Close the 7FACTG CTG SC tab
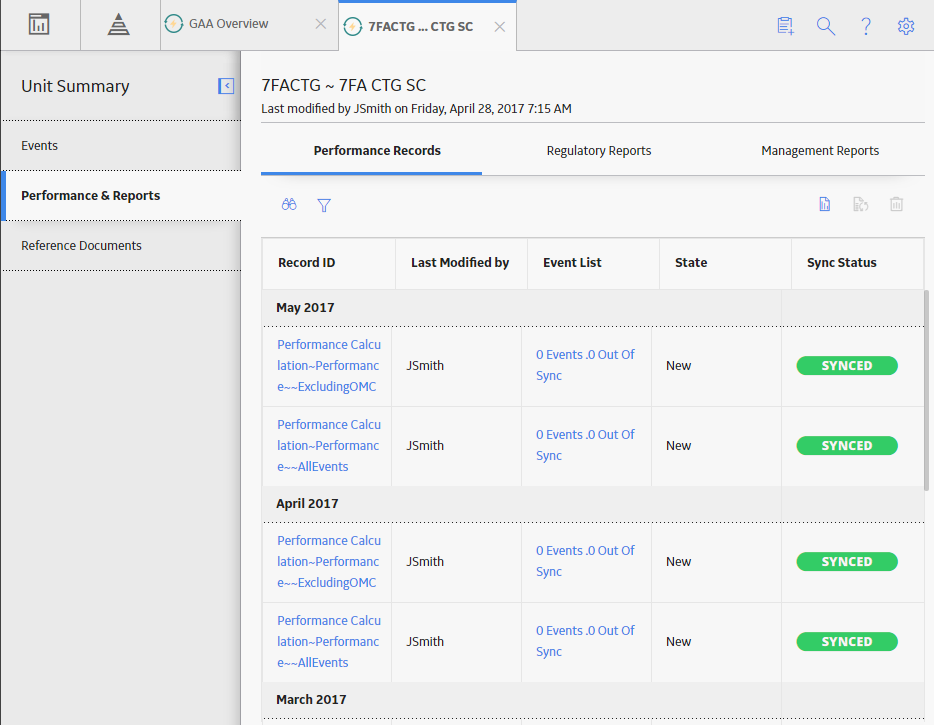 tap(500, 27)
